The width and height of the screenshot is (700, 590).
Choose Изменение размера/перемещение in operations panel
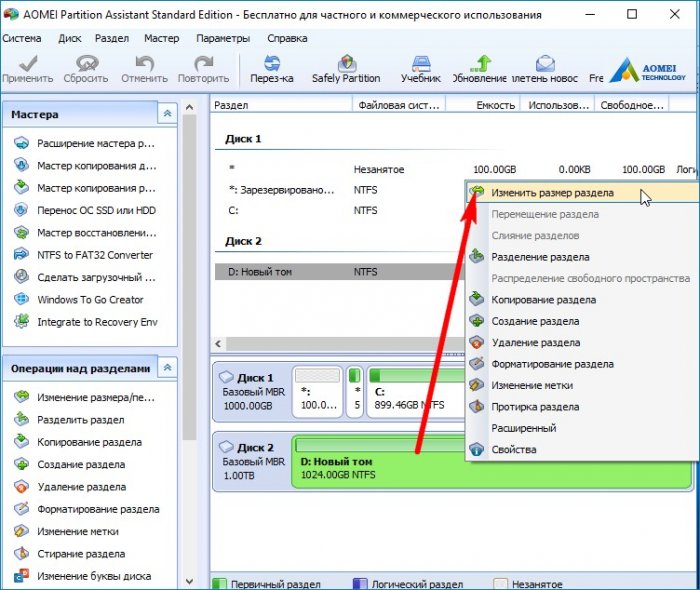pyautogui.click(x=84, y=397)
